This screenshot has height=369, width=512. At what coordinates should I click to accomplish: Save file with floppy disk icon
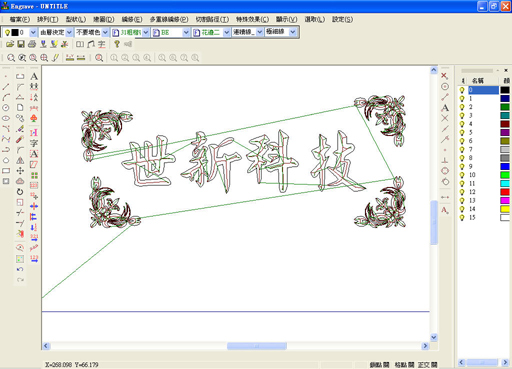(x=21, y=44)
